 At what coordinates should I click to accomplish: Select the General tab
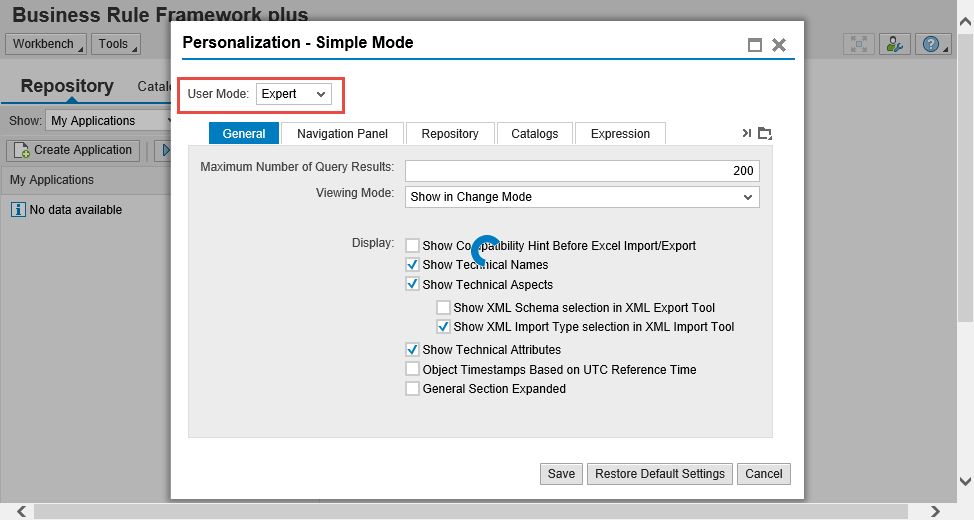[x=244, y=134]
